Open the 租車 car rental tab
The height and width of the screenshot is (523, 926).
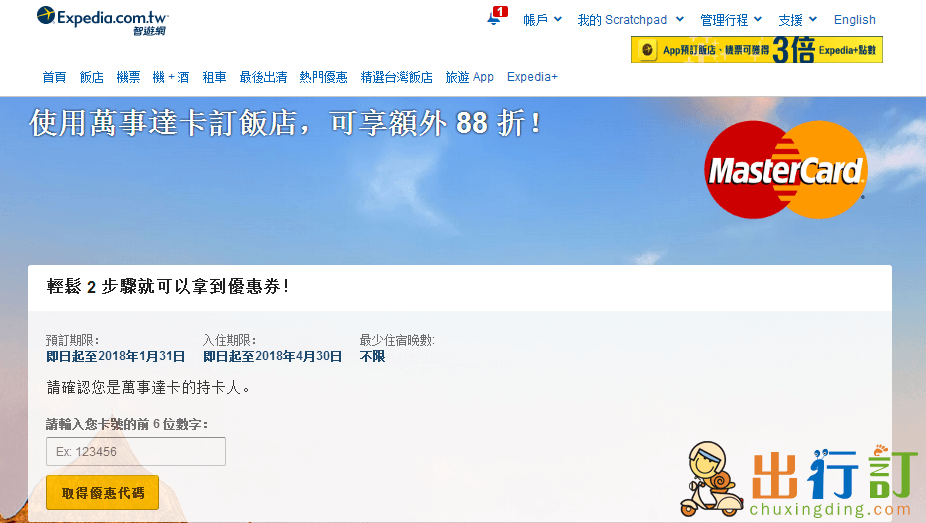click(x=214, y=77)
